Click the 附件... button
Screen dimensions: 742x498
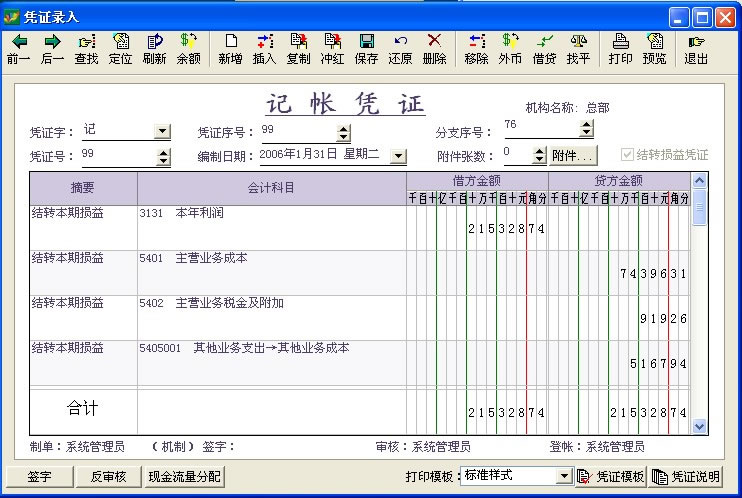573,155
